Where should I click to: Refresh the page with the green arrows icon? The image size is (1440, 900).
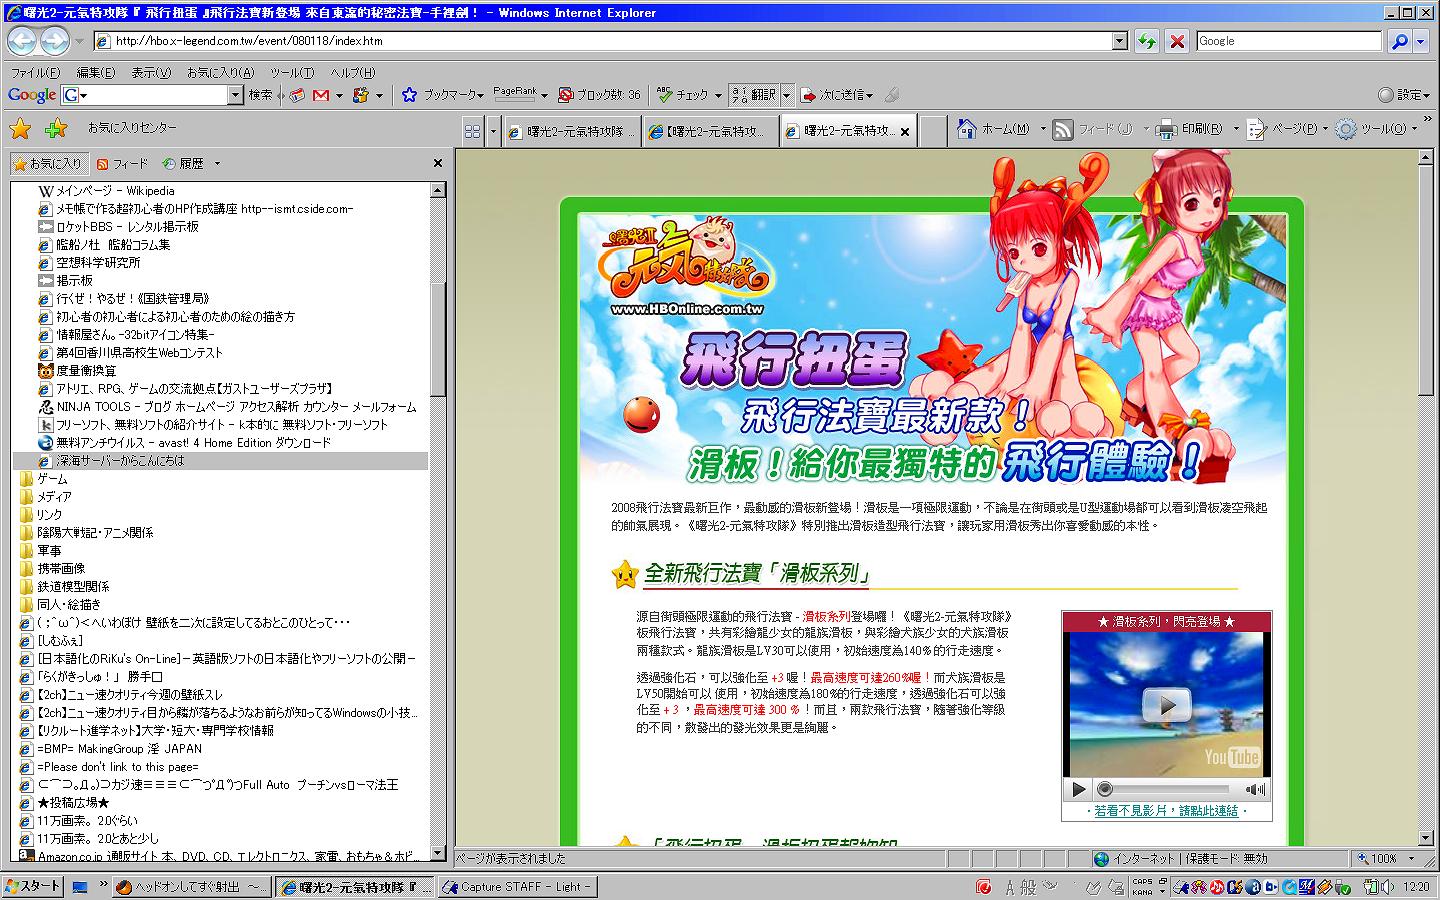pos(1147,41)
